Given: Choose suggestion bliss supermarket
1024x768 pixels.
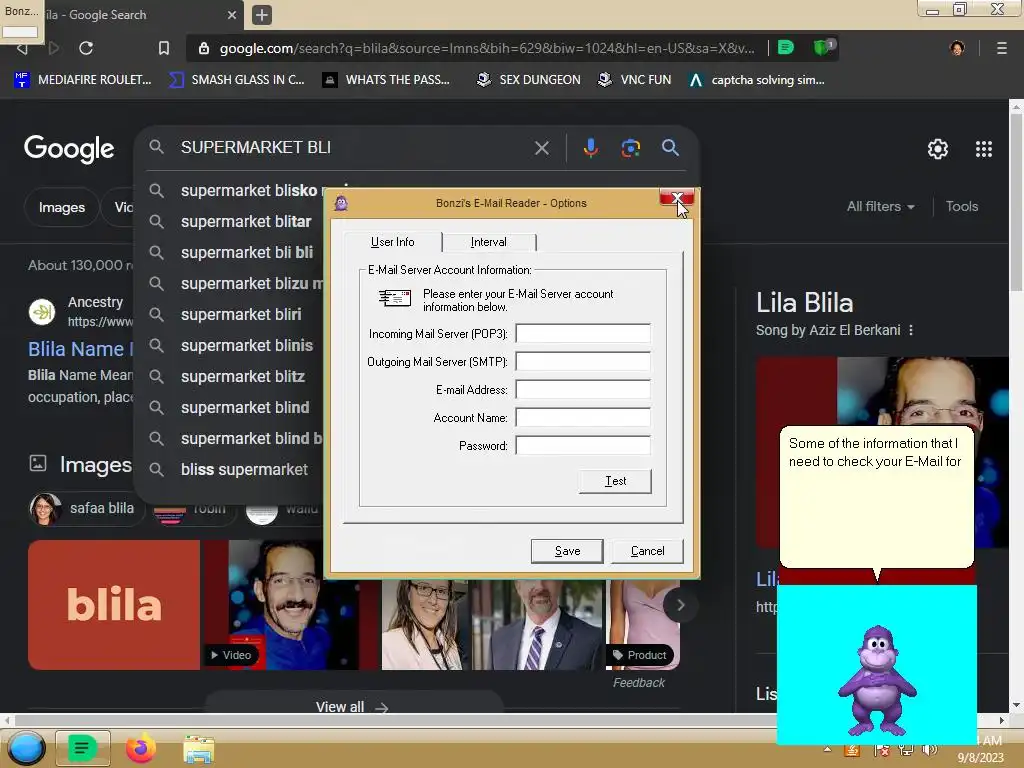Looking at the screenshot, I should [244, 470].
